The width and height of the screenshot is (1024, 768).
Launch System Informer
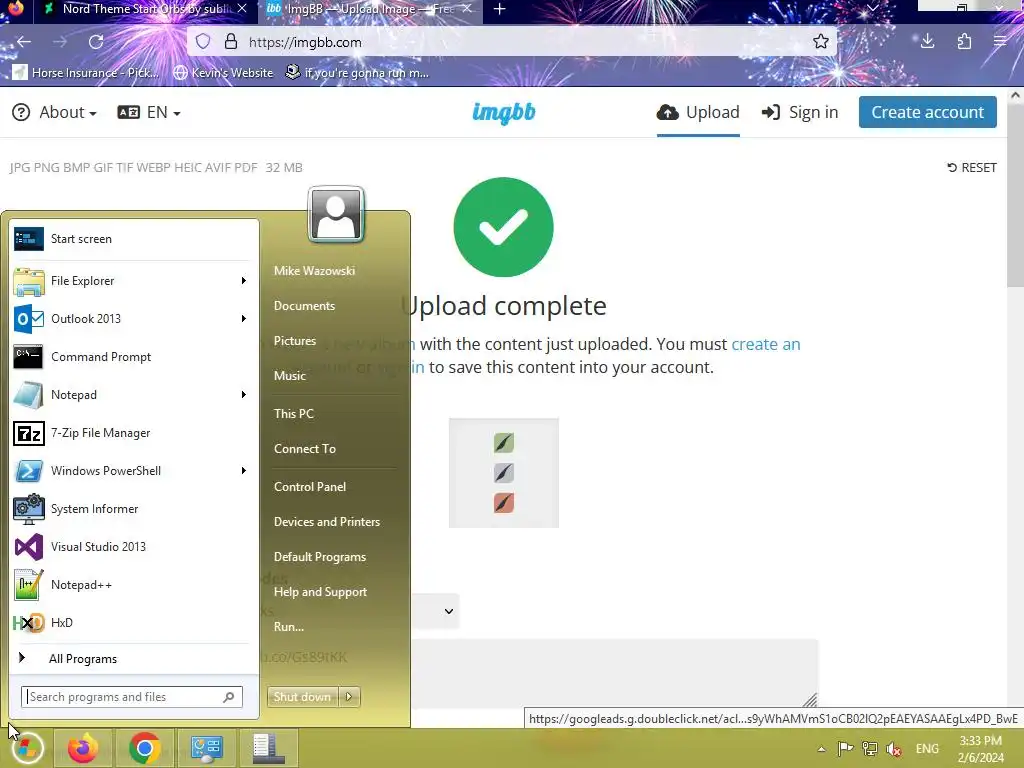click(x=134, y=509)
